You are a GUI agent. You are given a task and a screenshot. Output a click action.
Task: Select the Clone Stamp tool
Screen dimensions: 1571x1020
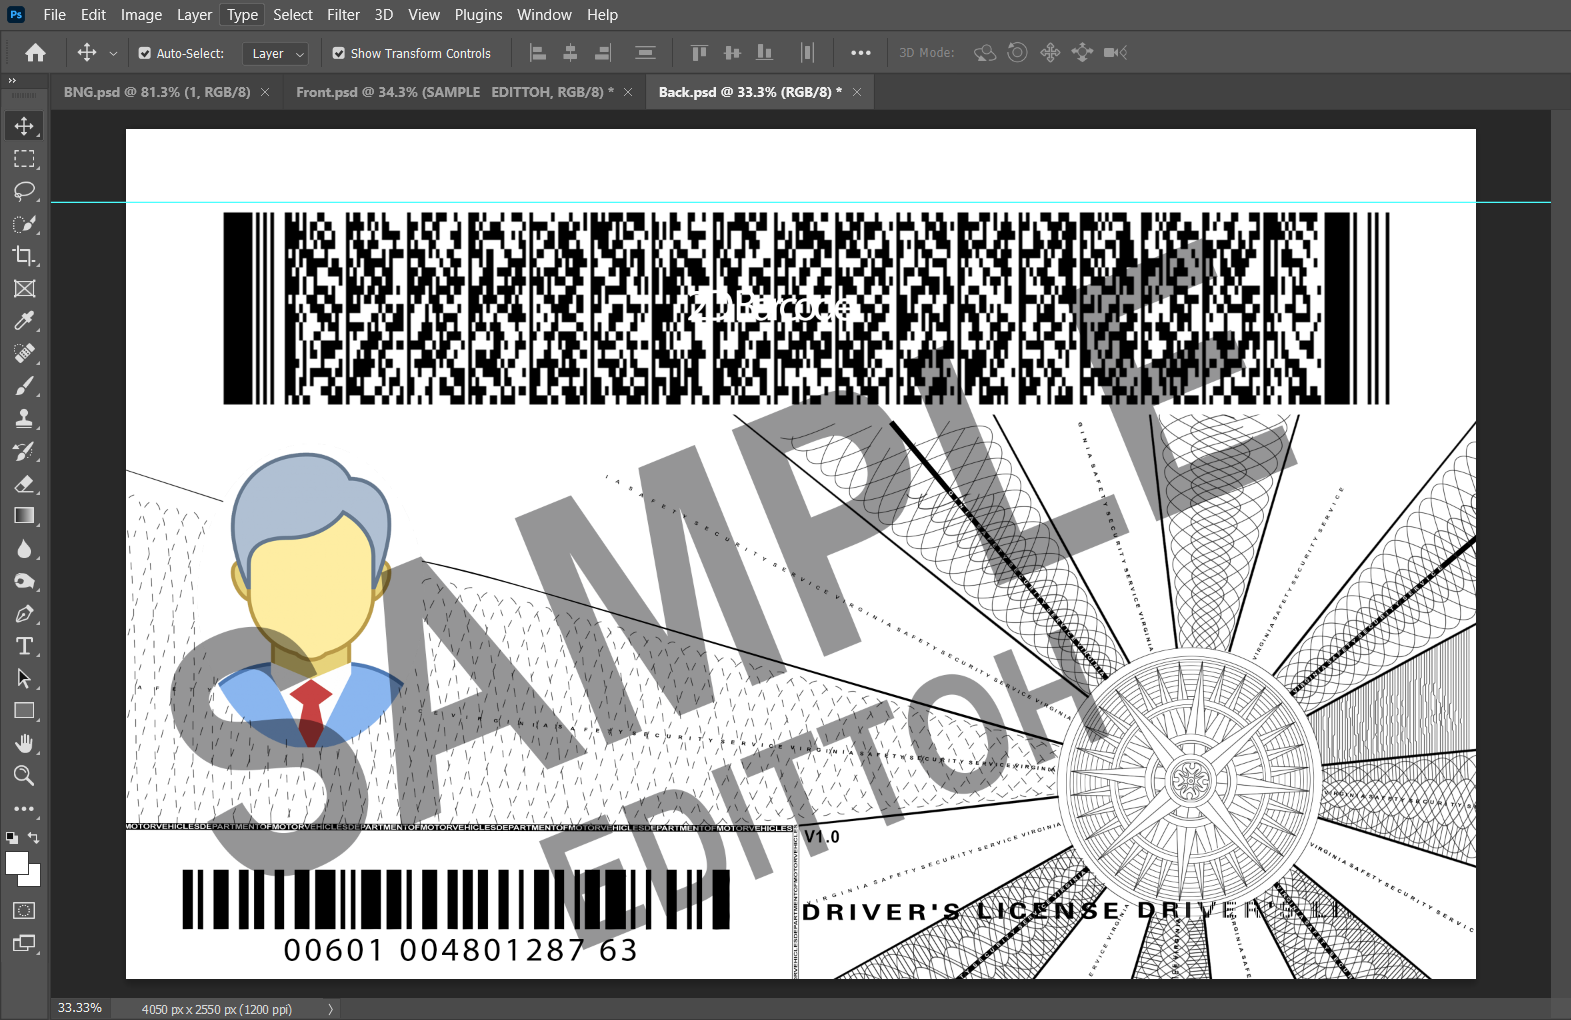pyautogui.click(x=24, y=419)
